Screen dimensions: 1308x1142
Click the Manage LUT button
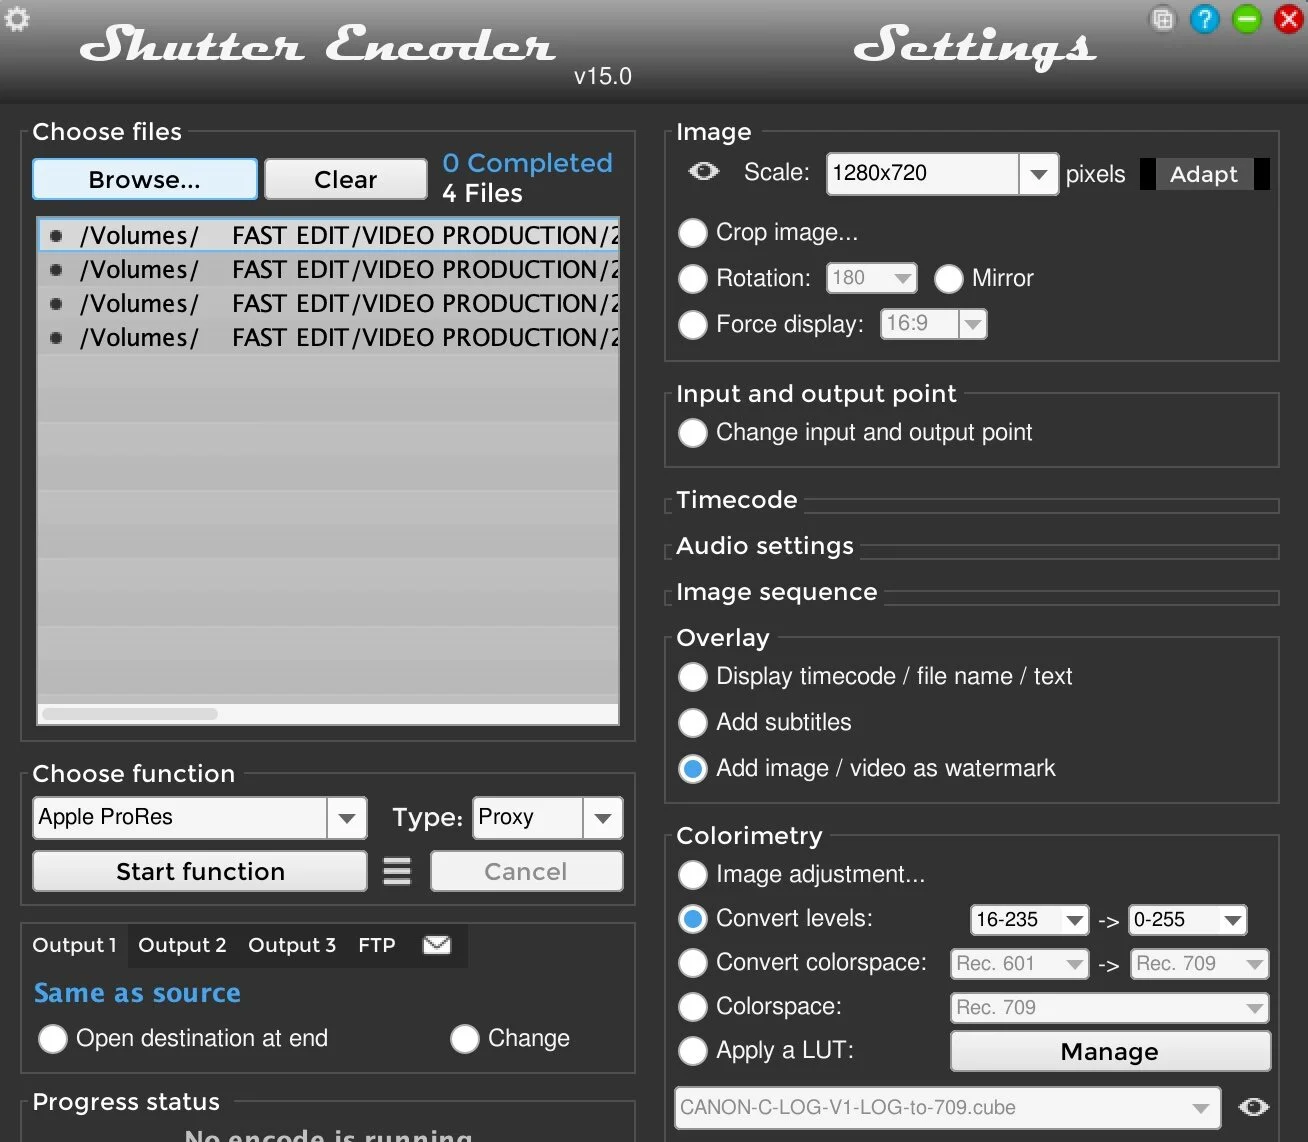[1110, 1051]
